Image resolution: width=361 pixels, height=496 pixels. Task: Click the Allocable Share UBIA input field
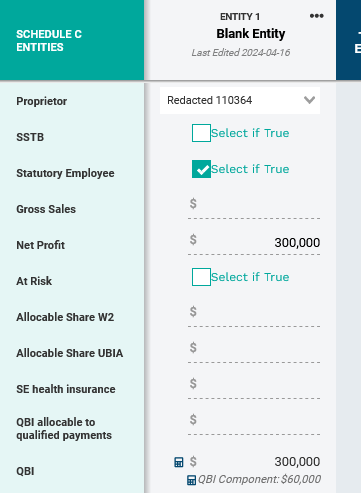click(x=254, y=351)
